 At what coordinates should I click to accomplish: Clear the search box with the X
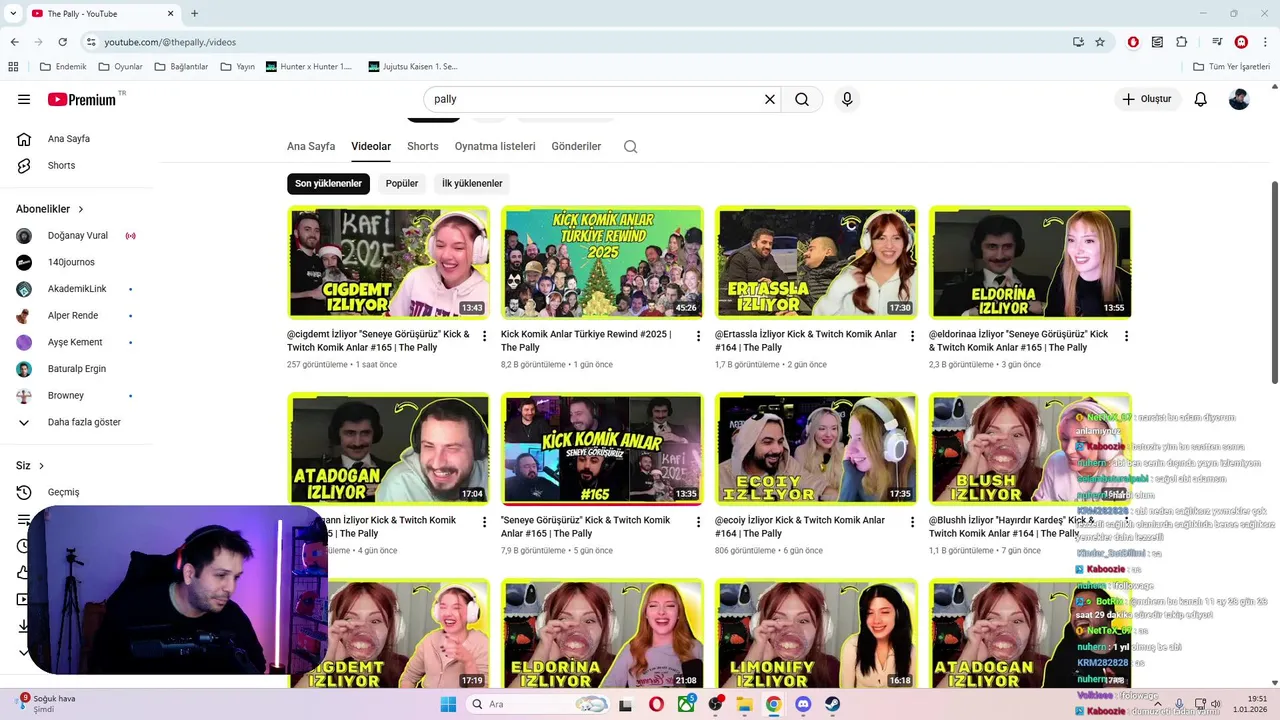click(x=770, y=99)
